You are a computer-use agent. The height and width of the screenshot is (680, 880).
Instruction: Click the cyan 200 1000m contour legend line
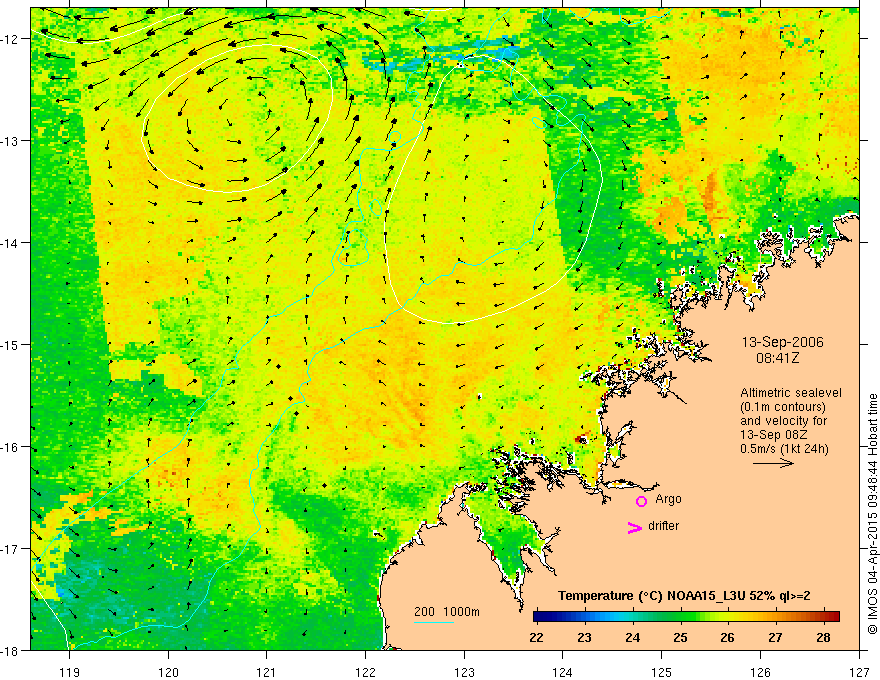click(434, 622)
